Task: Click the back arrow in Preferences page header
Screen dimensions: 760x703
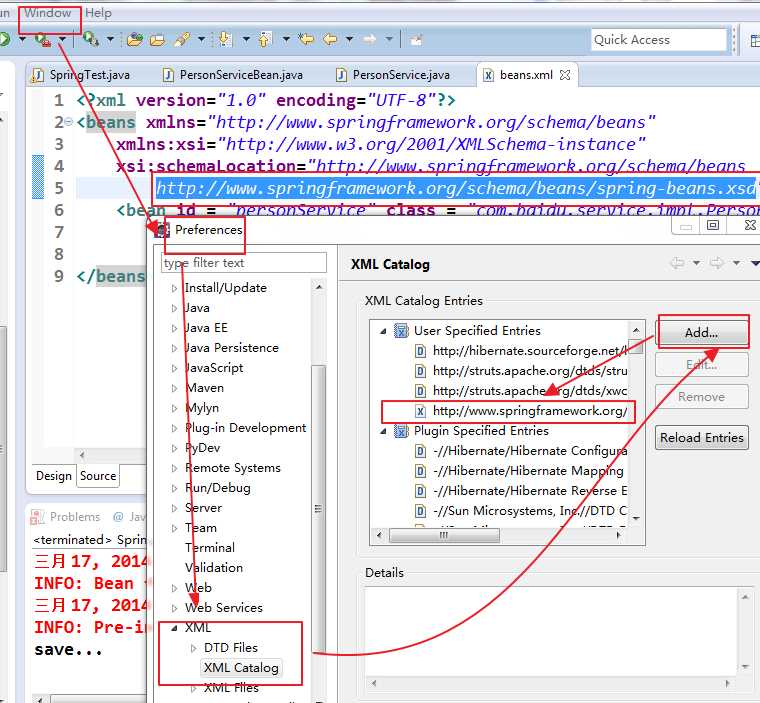Action: 678,263
